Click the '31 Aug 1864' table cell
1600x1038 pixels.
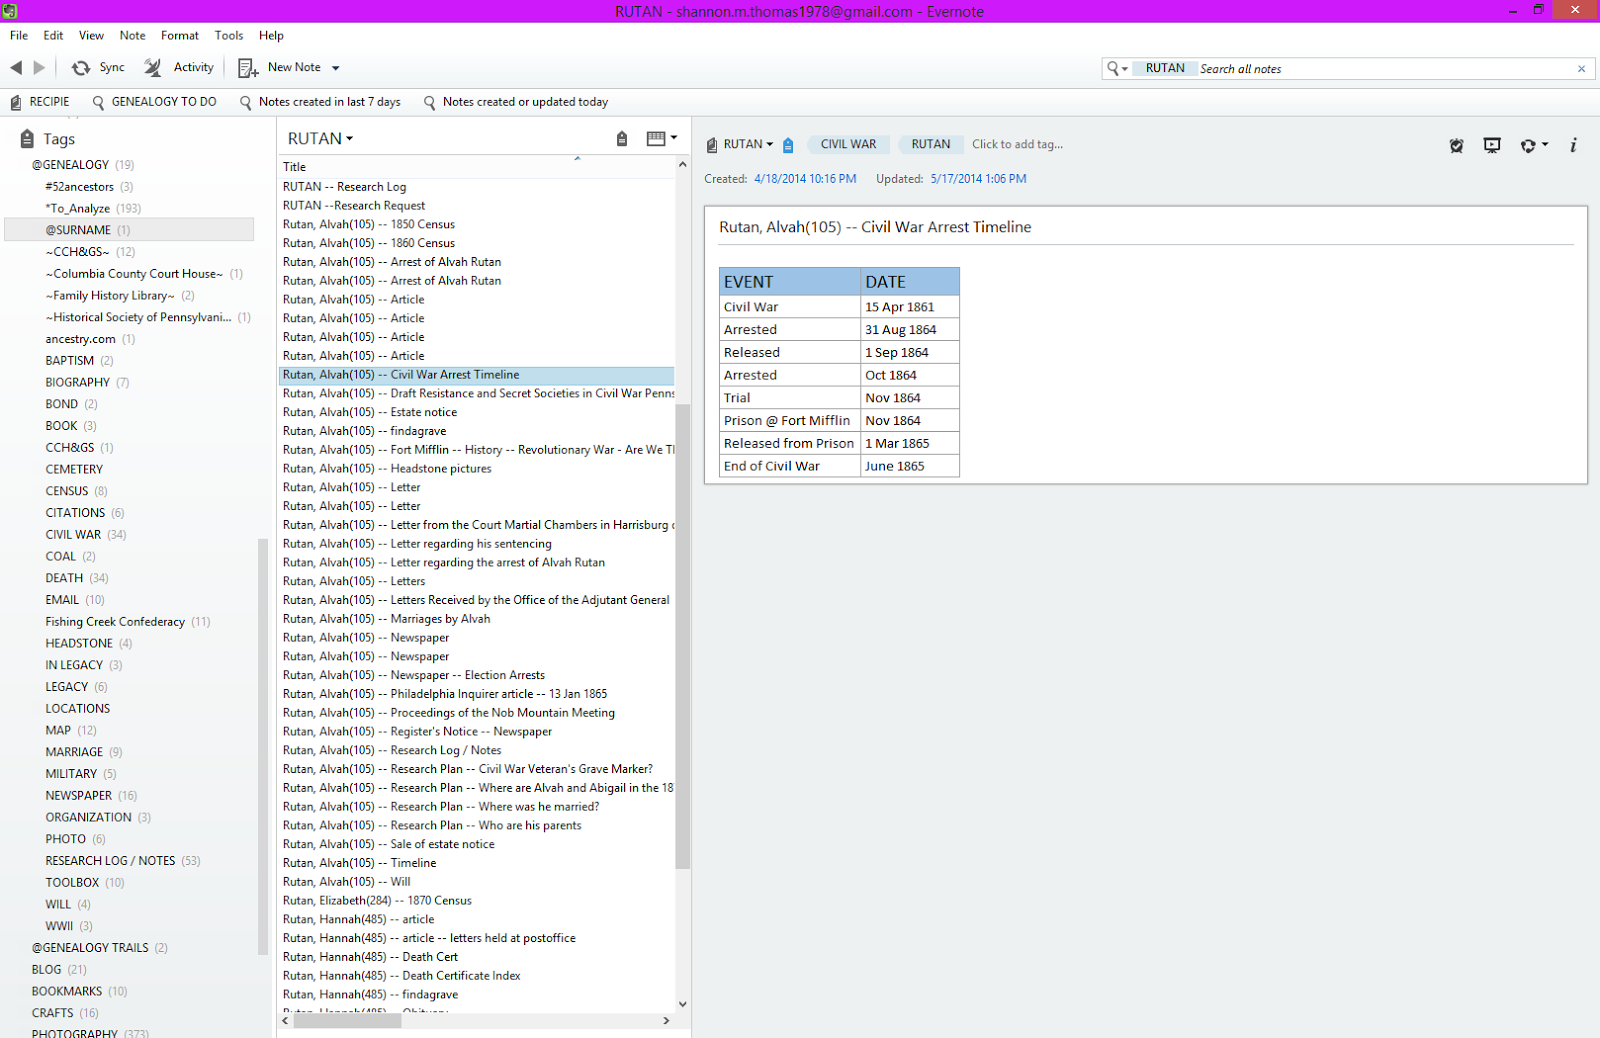coord(910,330)
